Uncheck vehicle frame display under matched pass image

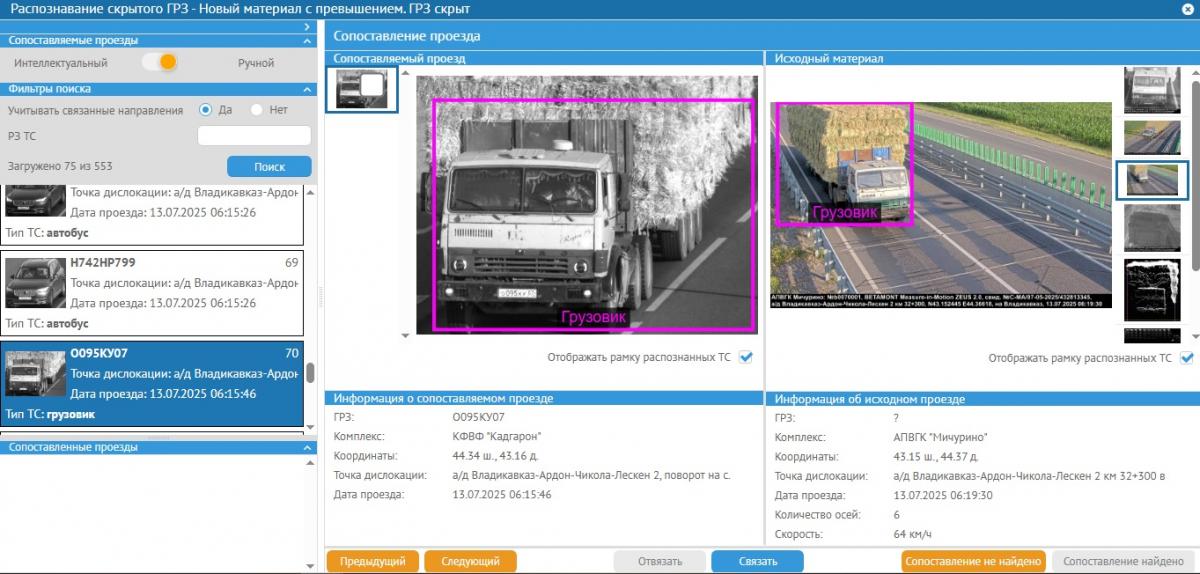(746, 357)
